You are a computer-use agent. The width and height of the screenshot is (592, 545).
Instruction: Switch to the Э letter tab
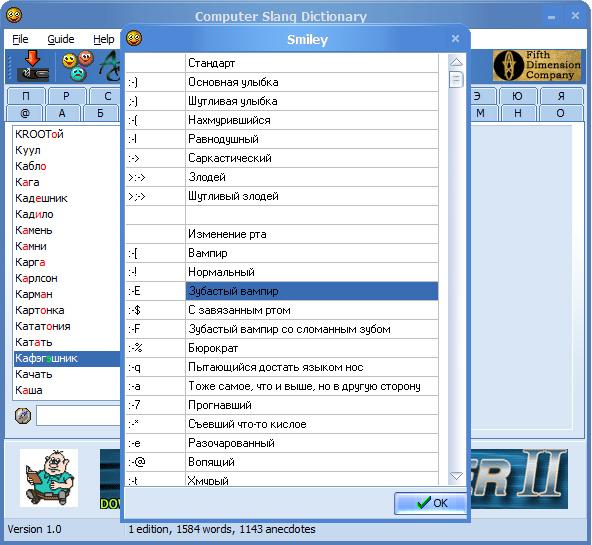click(x=483, y=96)
